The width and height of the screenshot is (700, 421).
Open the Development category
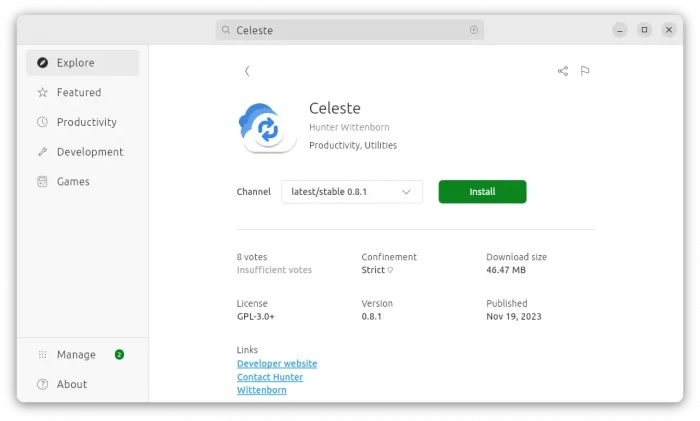tap(89, 152)
